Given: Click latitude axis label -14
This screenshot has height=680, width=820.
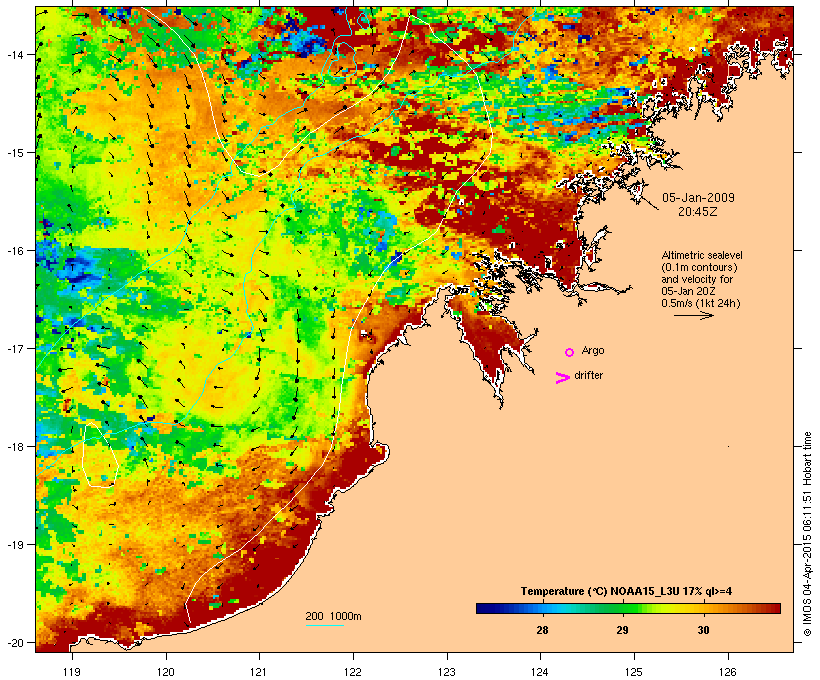Looking at the screenshot, I should pyautogui.click(x=14, y=54).
